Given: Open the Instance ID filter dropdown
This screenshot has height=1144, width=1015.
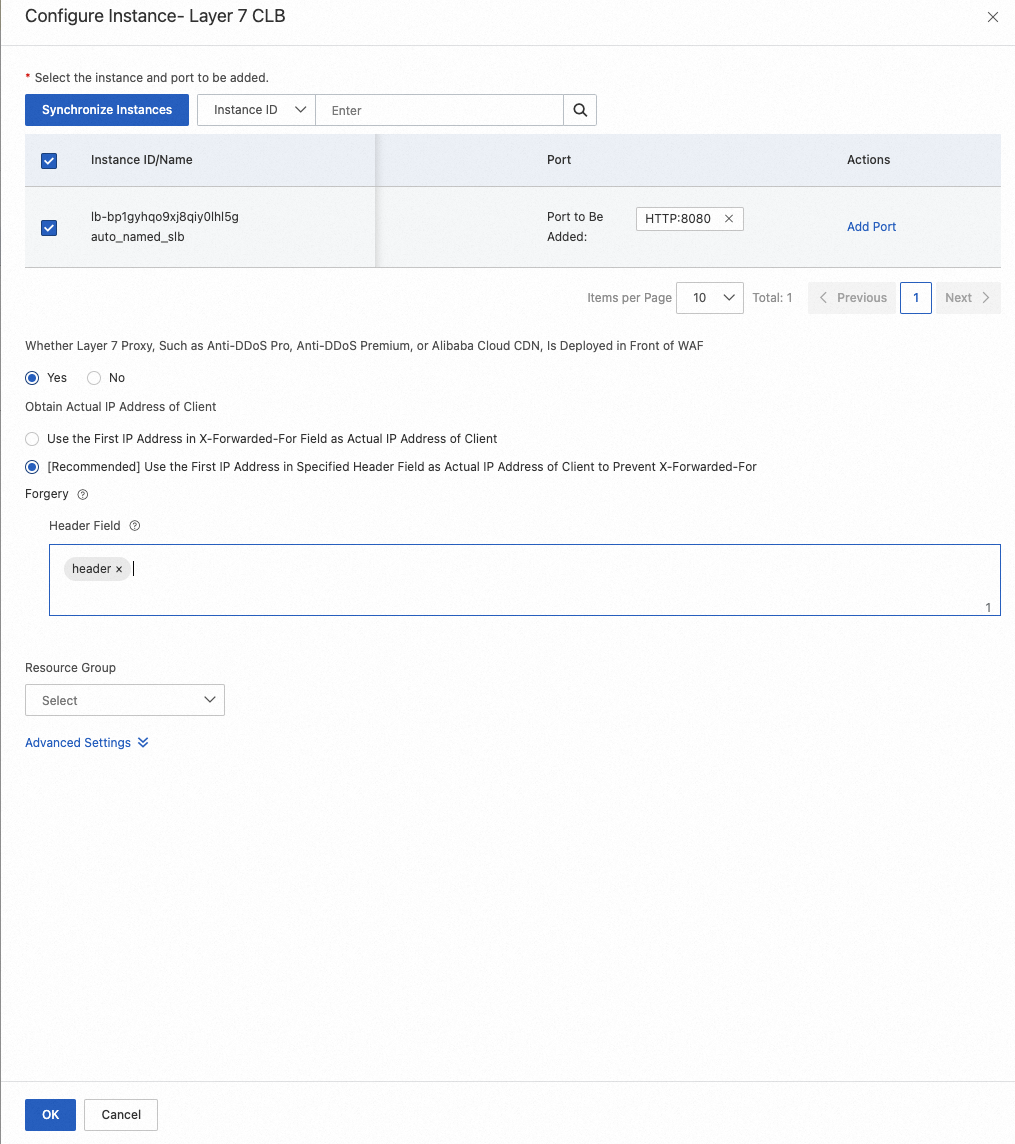Looking at the screenshot, I should click(x=255, y=110).
